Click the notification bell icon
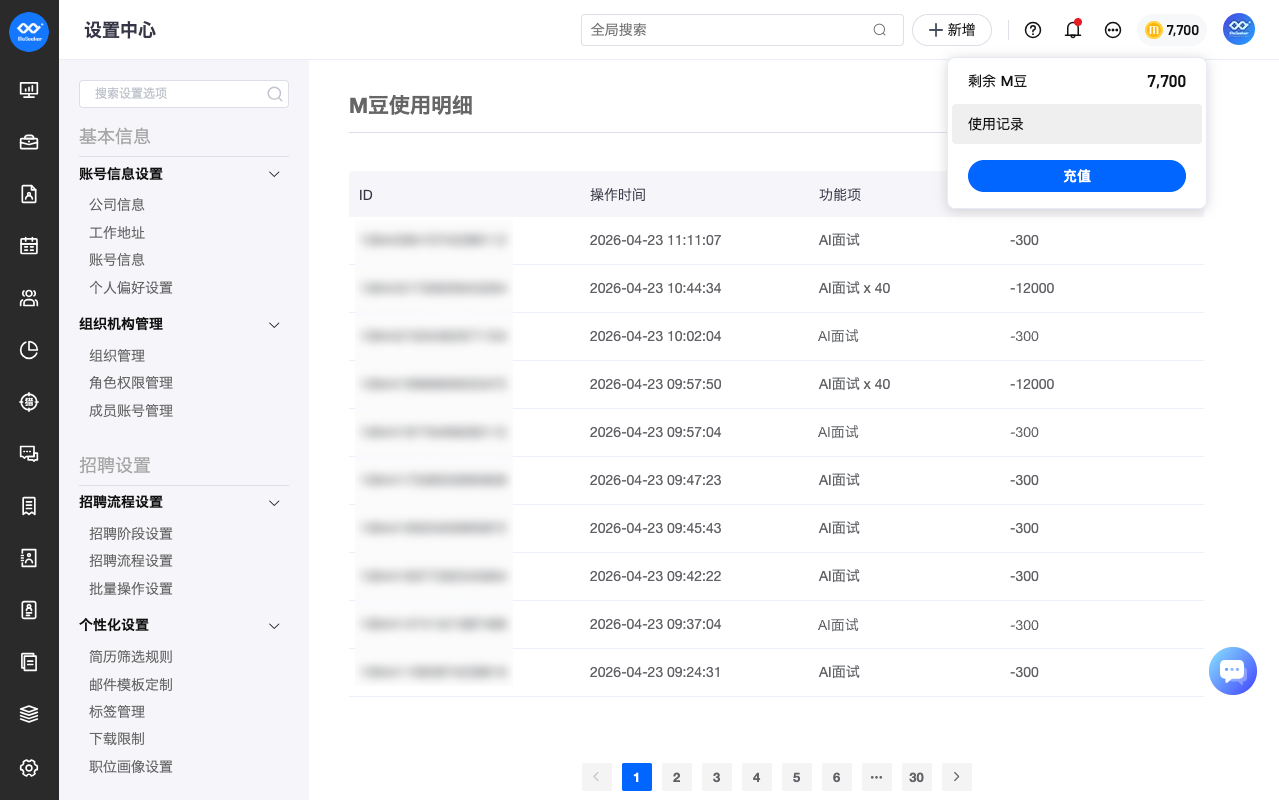The width and height of the screenshot is (1279, 800). coord(1073,30)
